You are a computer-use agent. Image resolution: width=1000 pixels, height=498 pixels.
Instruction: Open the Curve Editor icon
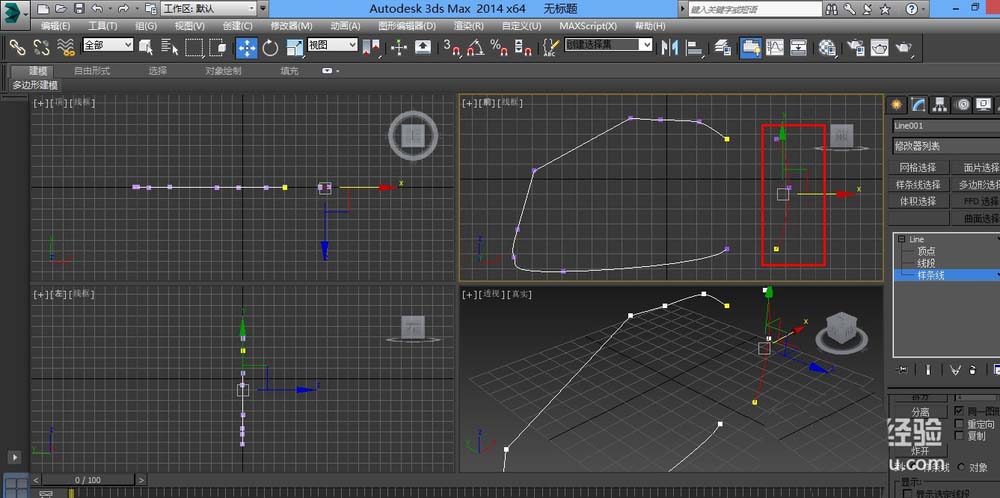[x=775, y=47]
